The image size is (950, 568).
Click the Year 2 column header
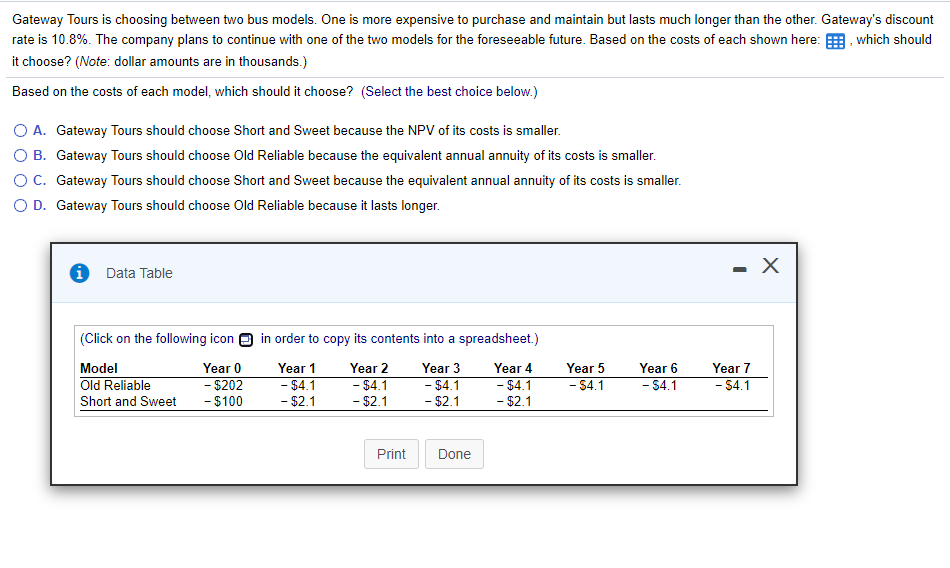click(x=369, y=369)
